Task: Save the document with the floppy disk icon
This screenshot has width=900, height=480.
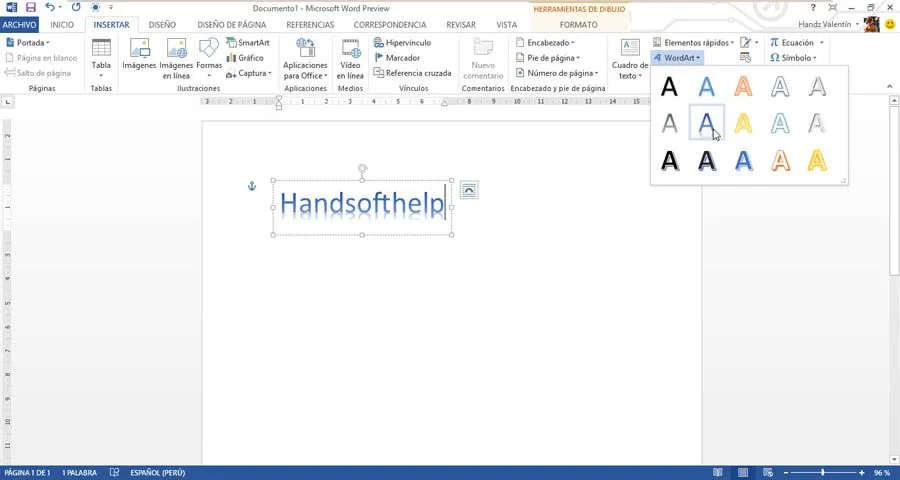Action: pos(31,7)
